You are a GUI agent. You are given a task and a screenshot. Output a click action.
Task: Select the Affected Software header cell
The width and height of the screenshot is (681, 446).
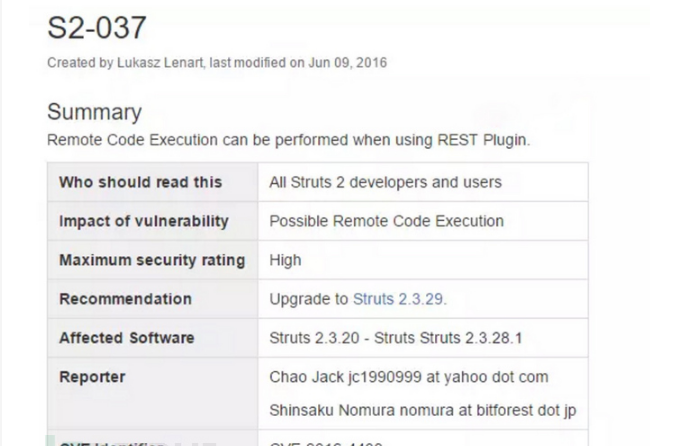(152, 338)
